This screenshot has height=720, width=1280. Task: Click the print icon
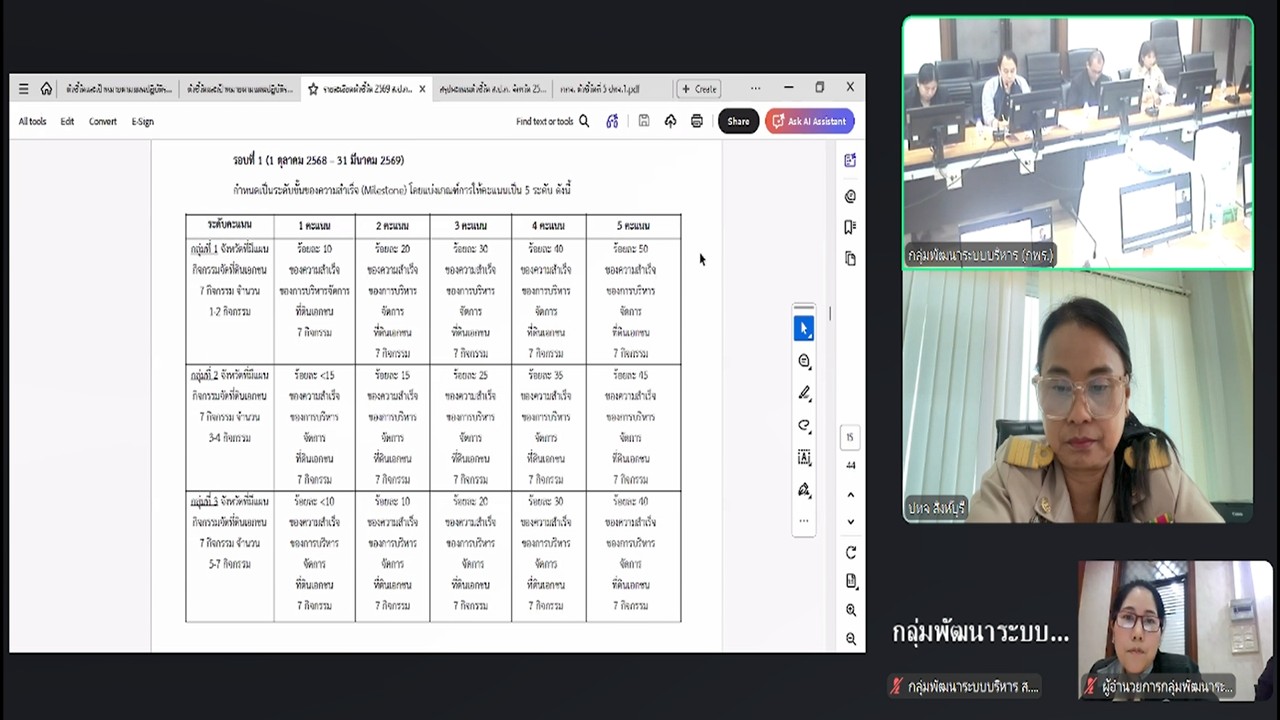[x=697, y=121]
